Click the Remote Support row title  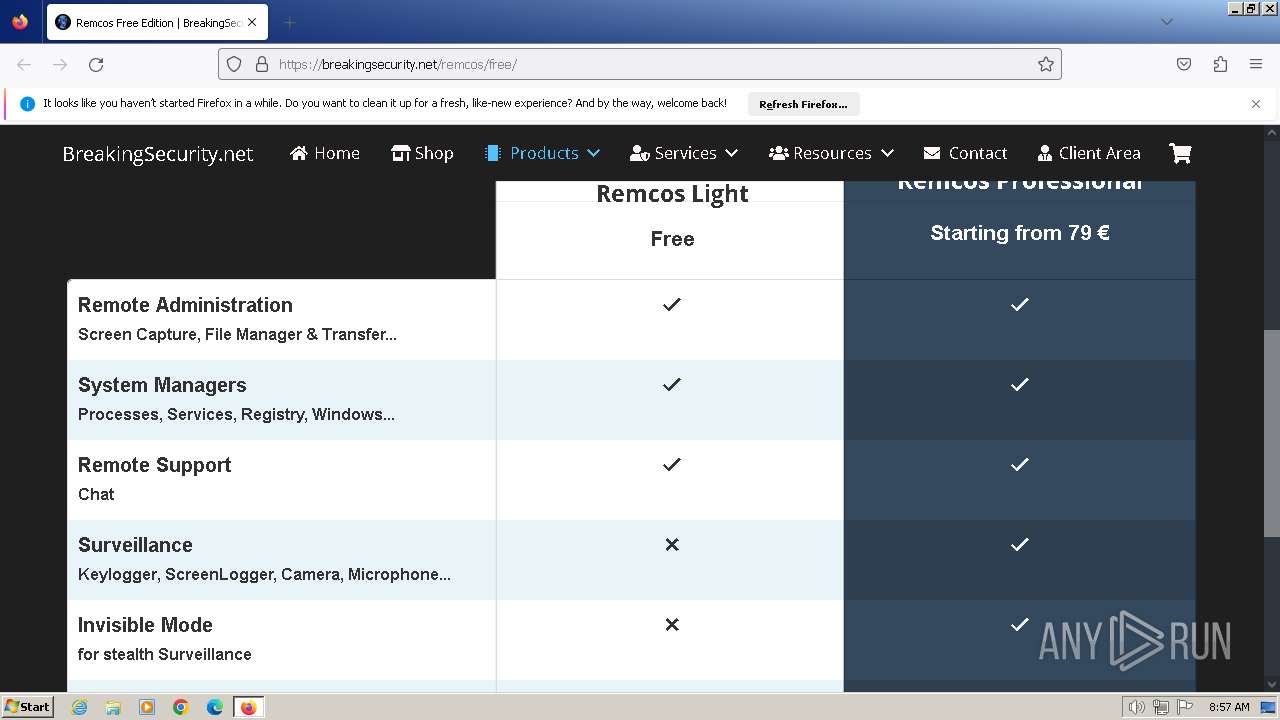point(154,465)
